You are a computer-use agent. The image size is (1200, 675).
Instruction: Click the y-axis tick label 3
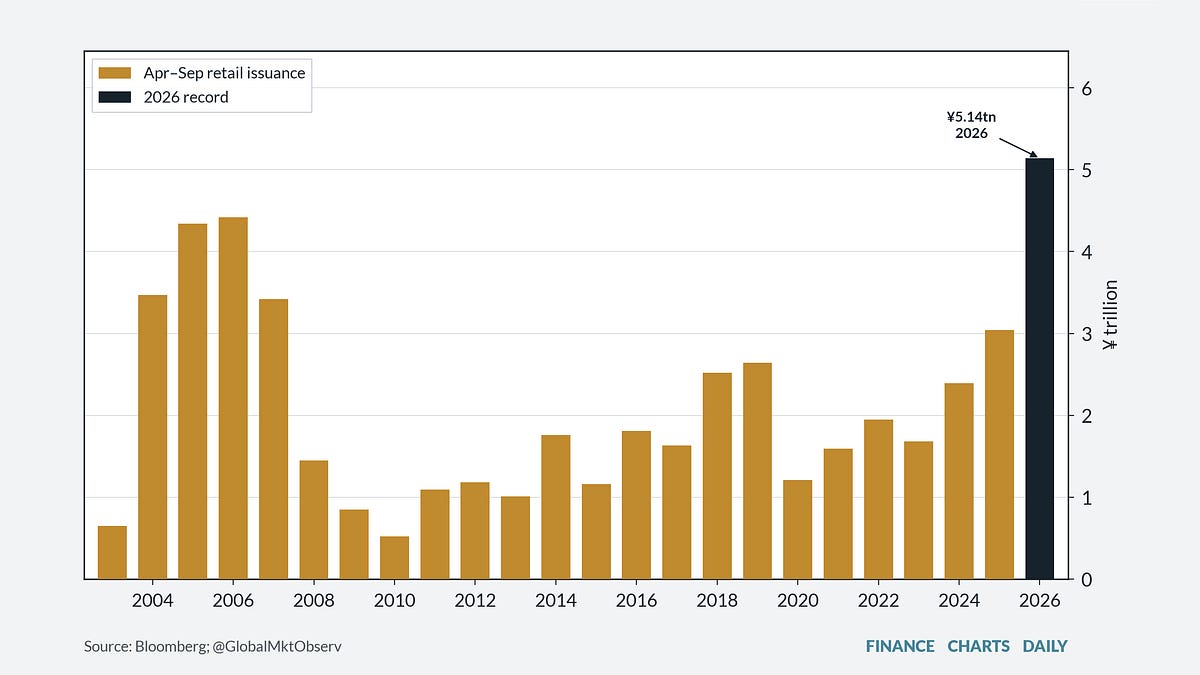pos(1088,334)
